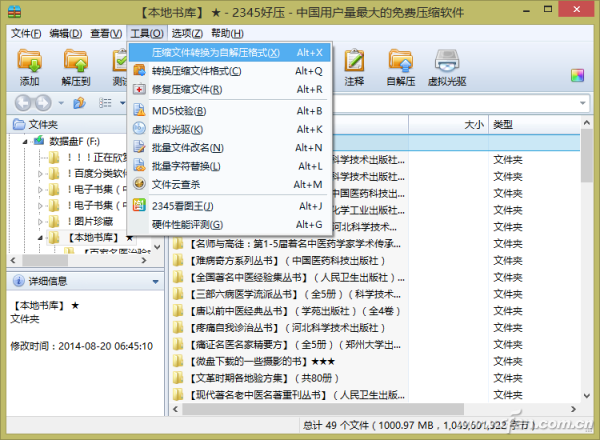Click the forward navigation arrow
Viewport: 600px width, 440px height.
(43, 103)
